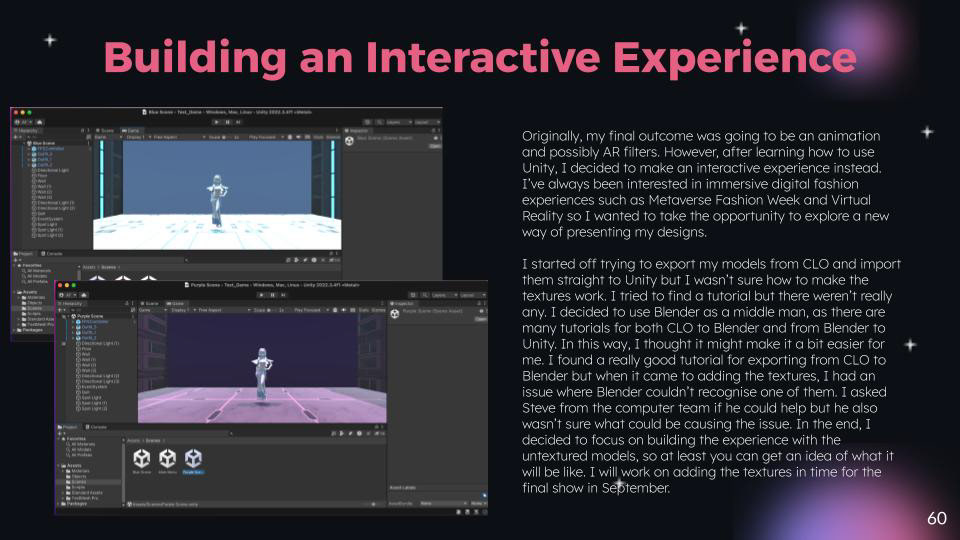Open Console tab in Purple Scene window
Image resolution: width=960 pixels, height=540 pixels.
(97, 427)
